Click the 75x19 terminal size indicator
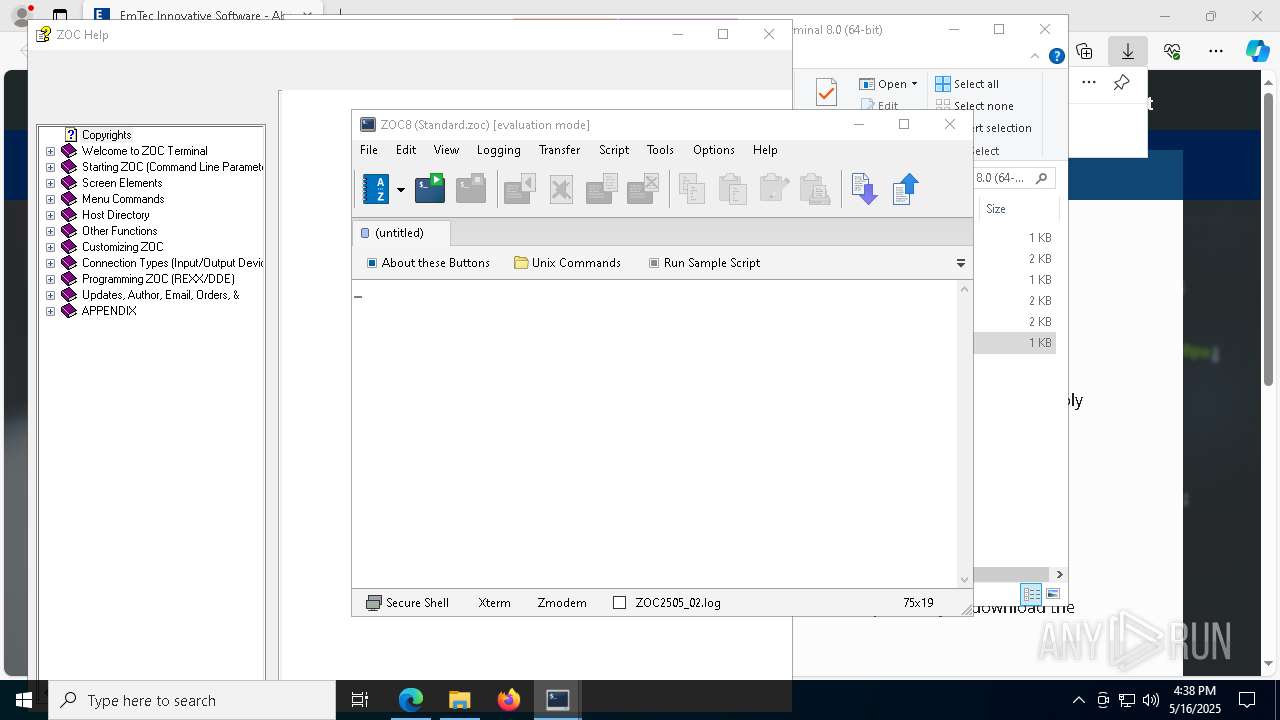 tap(918, 603)
